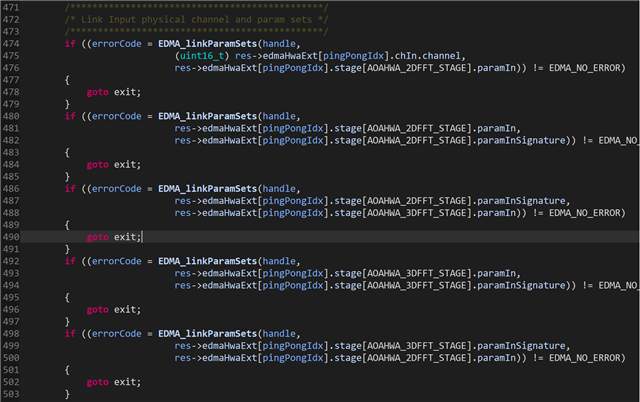Click line number 490 in the gutter
640x402 pixels.
click(x=11, y=237)
